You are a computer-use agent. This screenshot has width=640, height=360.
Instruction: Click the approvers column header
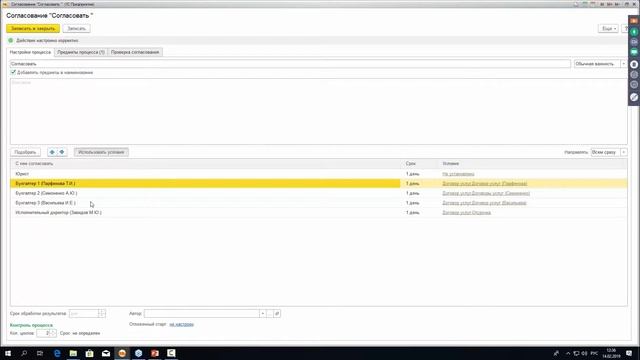(x=206, y=164)
